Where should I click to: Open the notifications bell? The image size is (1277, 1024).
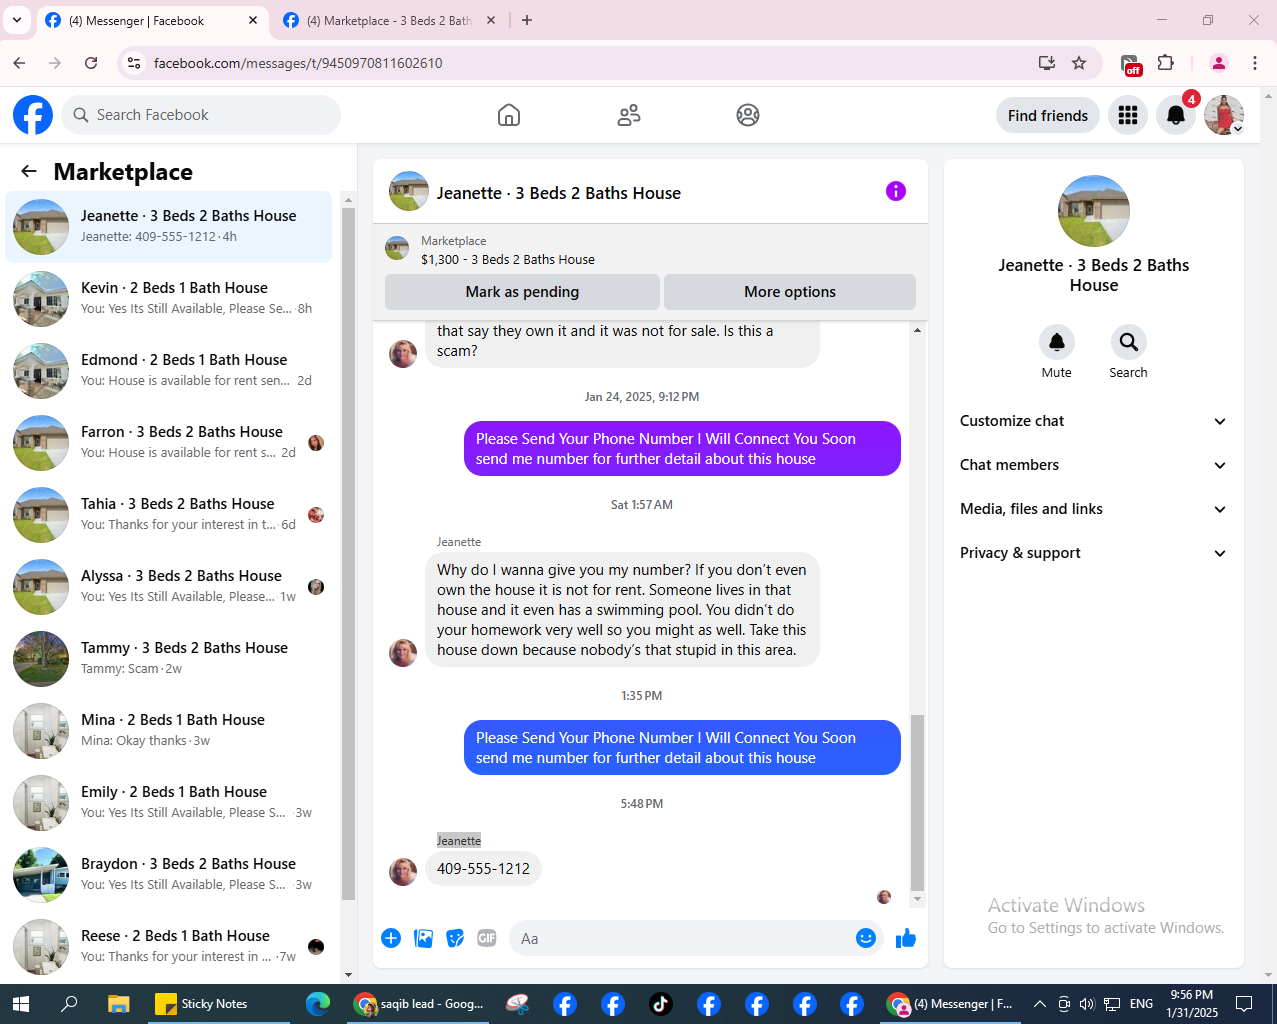pyautogui.click(x=1176, y=115)
